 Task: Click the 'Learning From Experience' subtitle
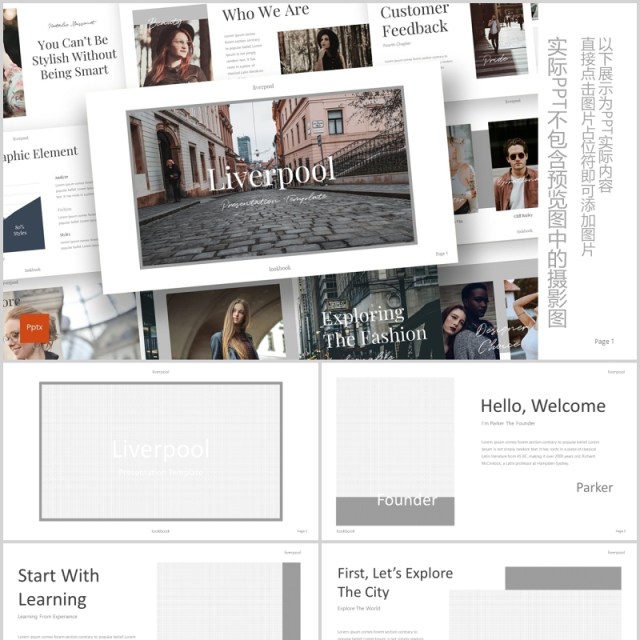47,616
